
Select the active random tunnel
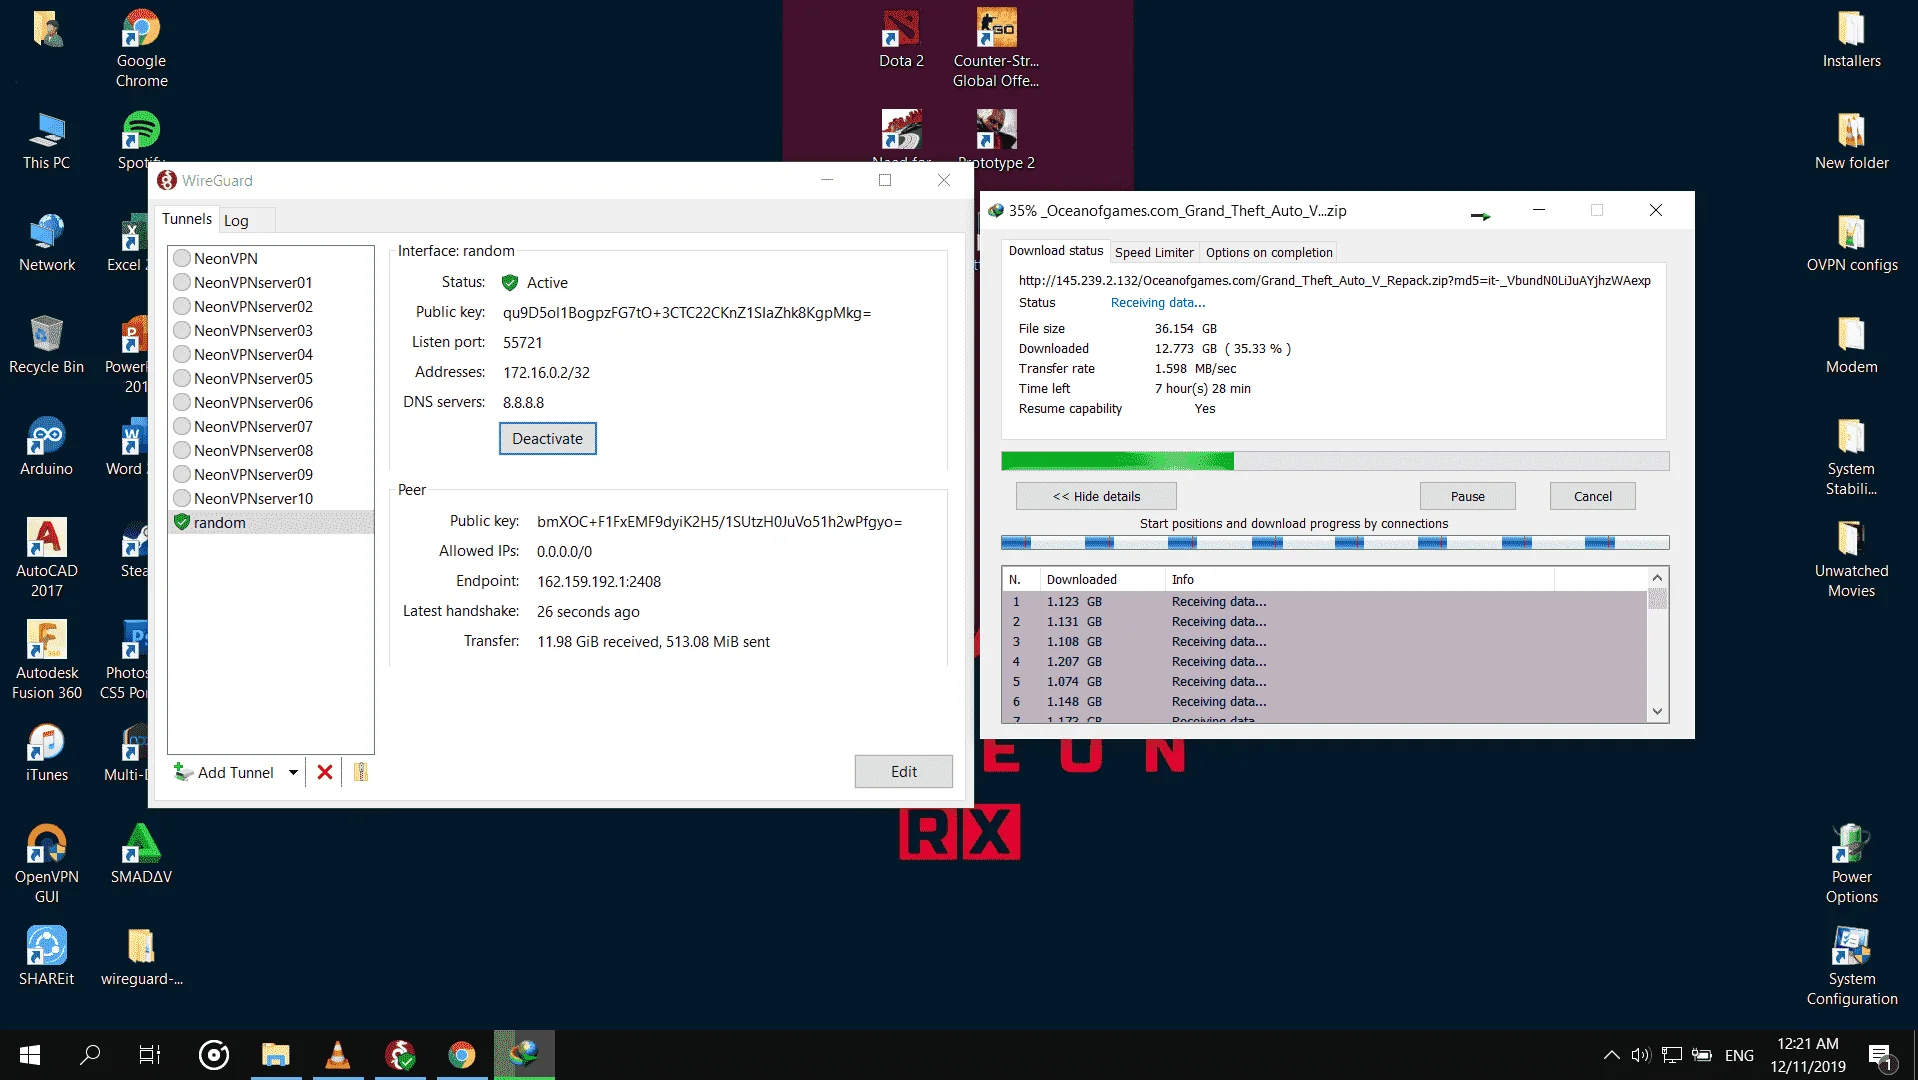click(270, 522)
